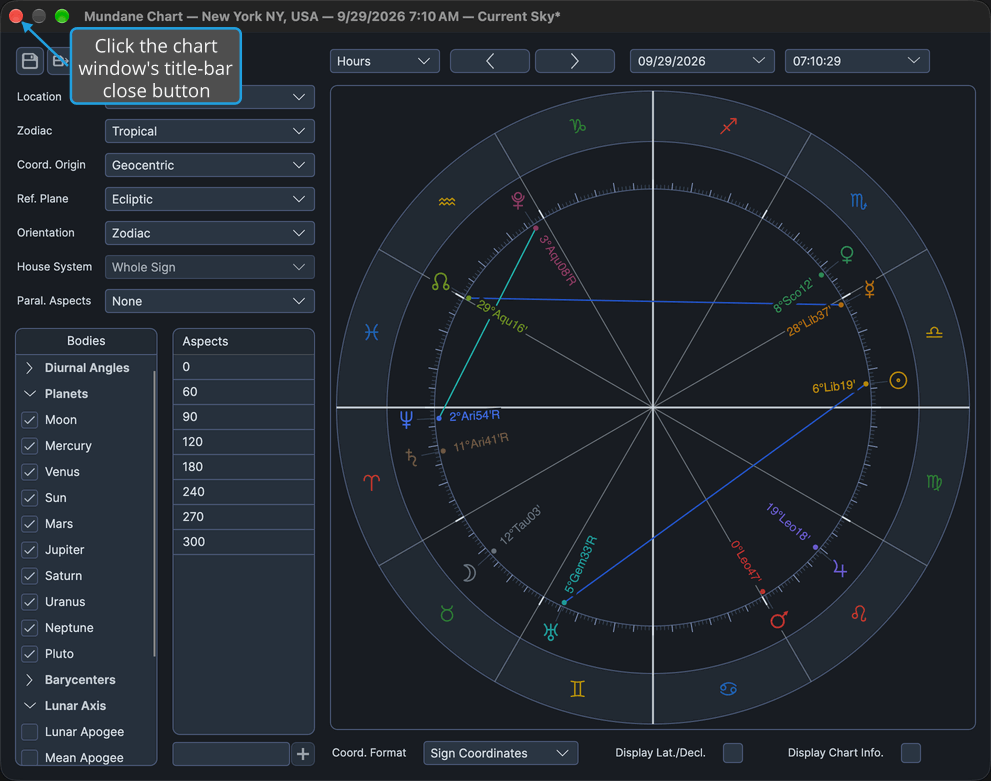991x781 pixels.
Task: Expand the Barycenters group
Action: coord(29,680)
